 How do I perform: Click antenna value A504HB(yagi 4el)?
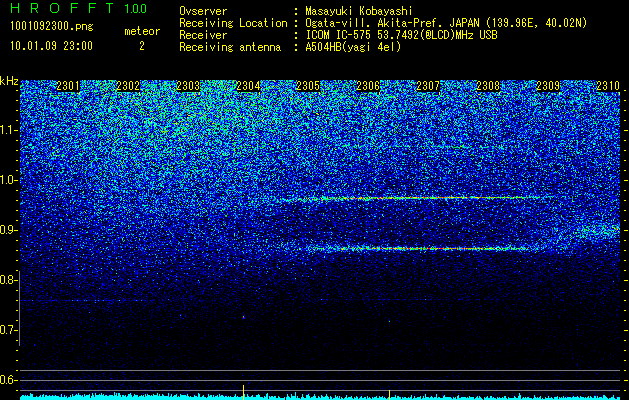click(353, 47)
